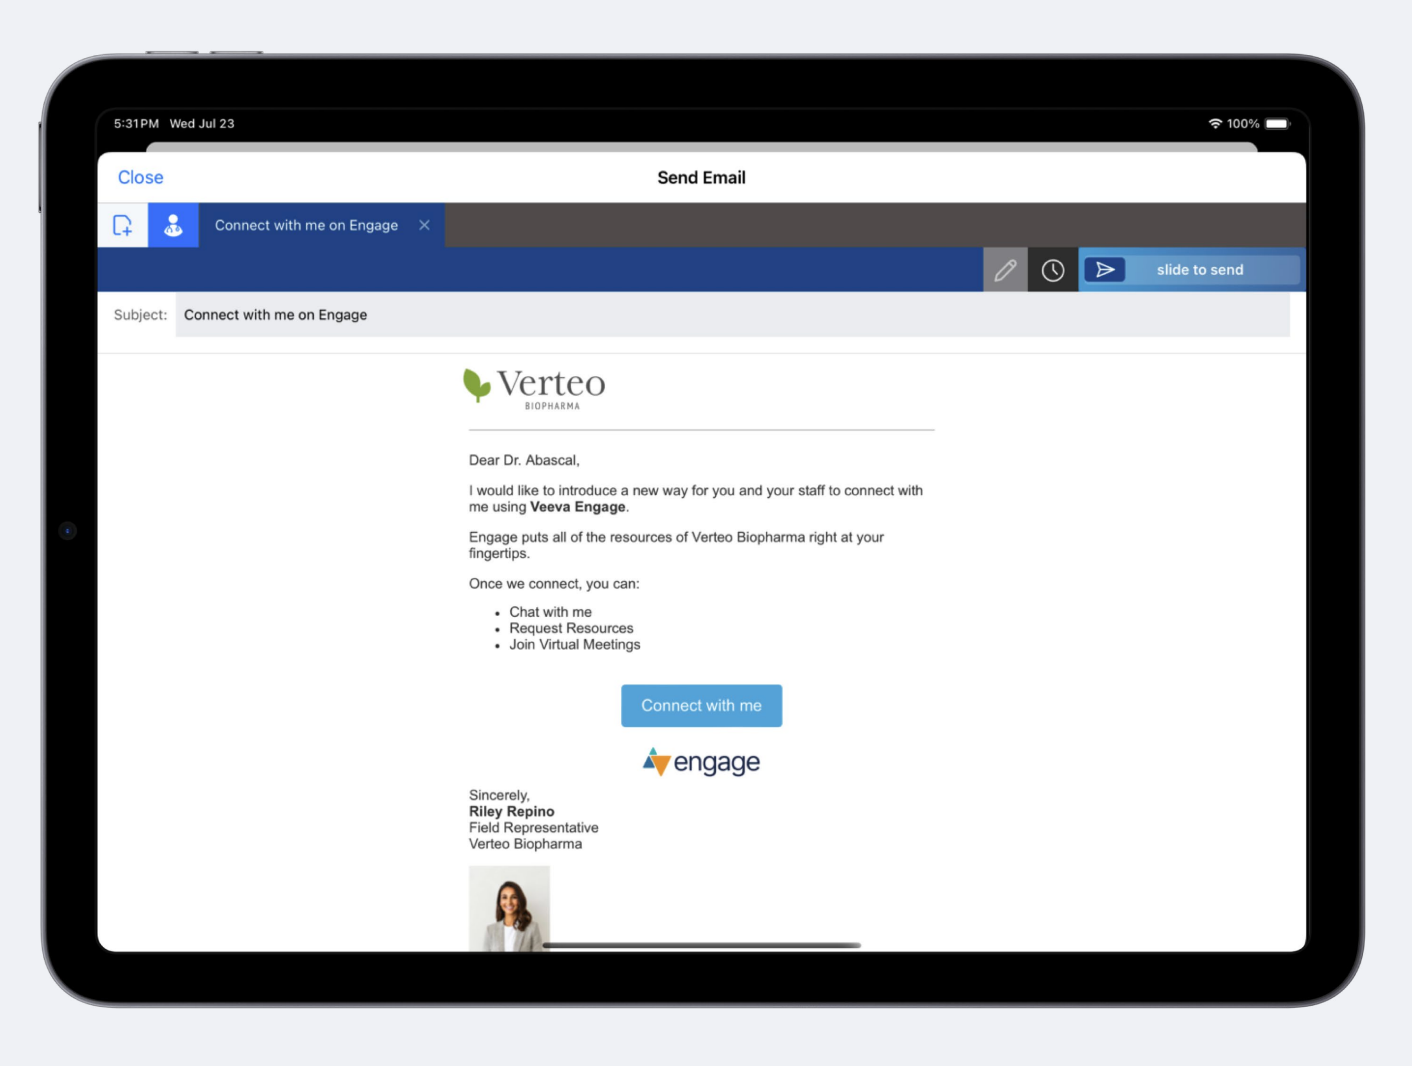Viewport: 1412px width, 1066px height.
Task: Click the 'Field Representative' signature line
Action: click(x=533, y=827)
